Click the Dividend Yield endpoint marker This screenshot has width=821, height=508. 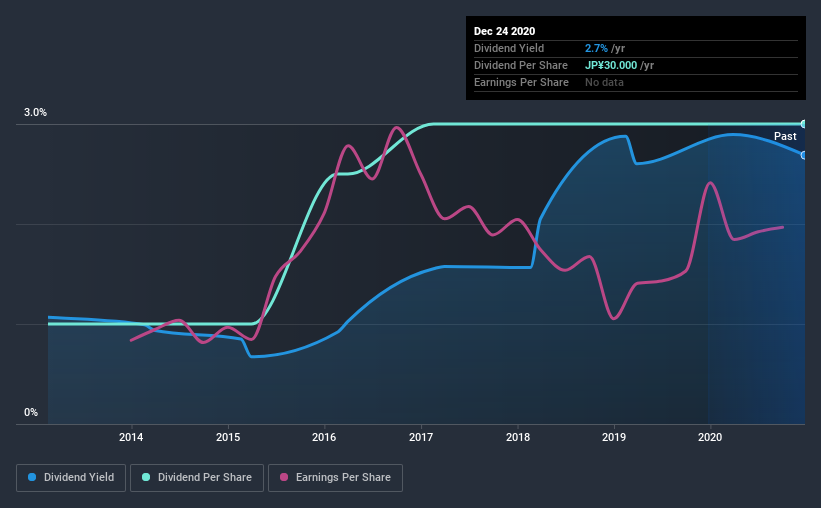pos(803,156)
